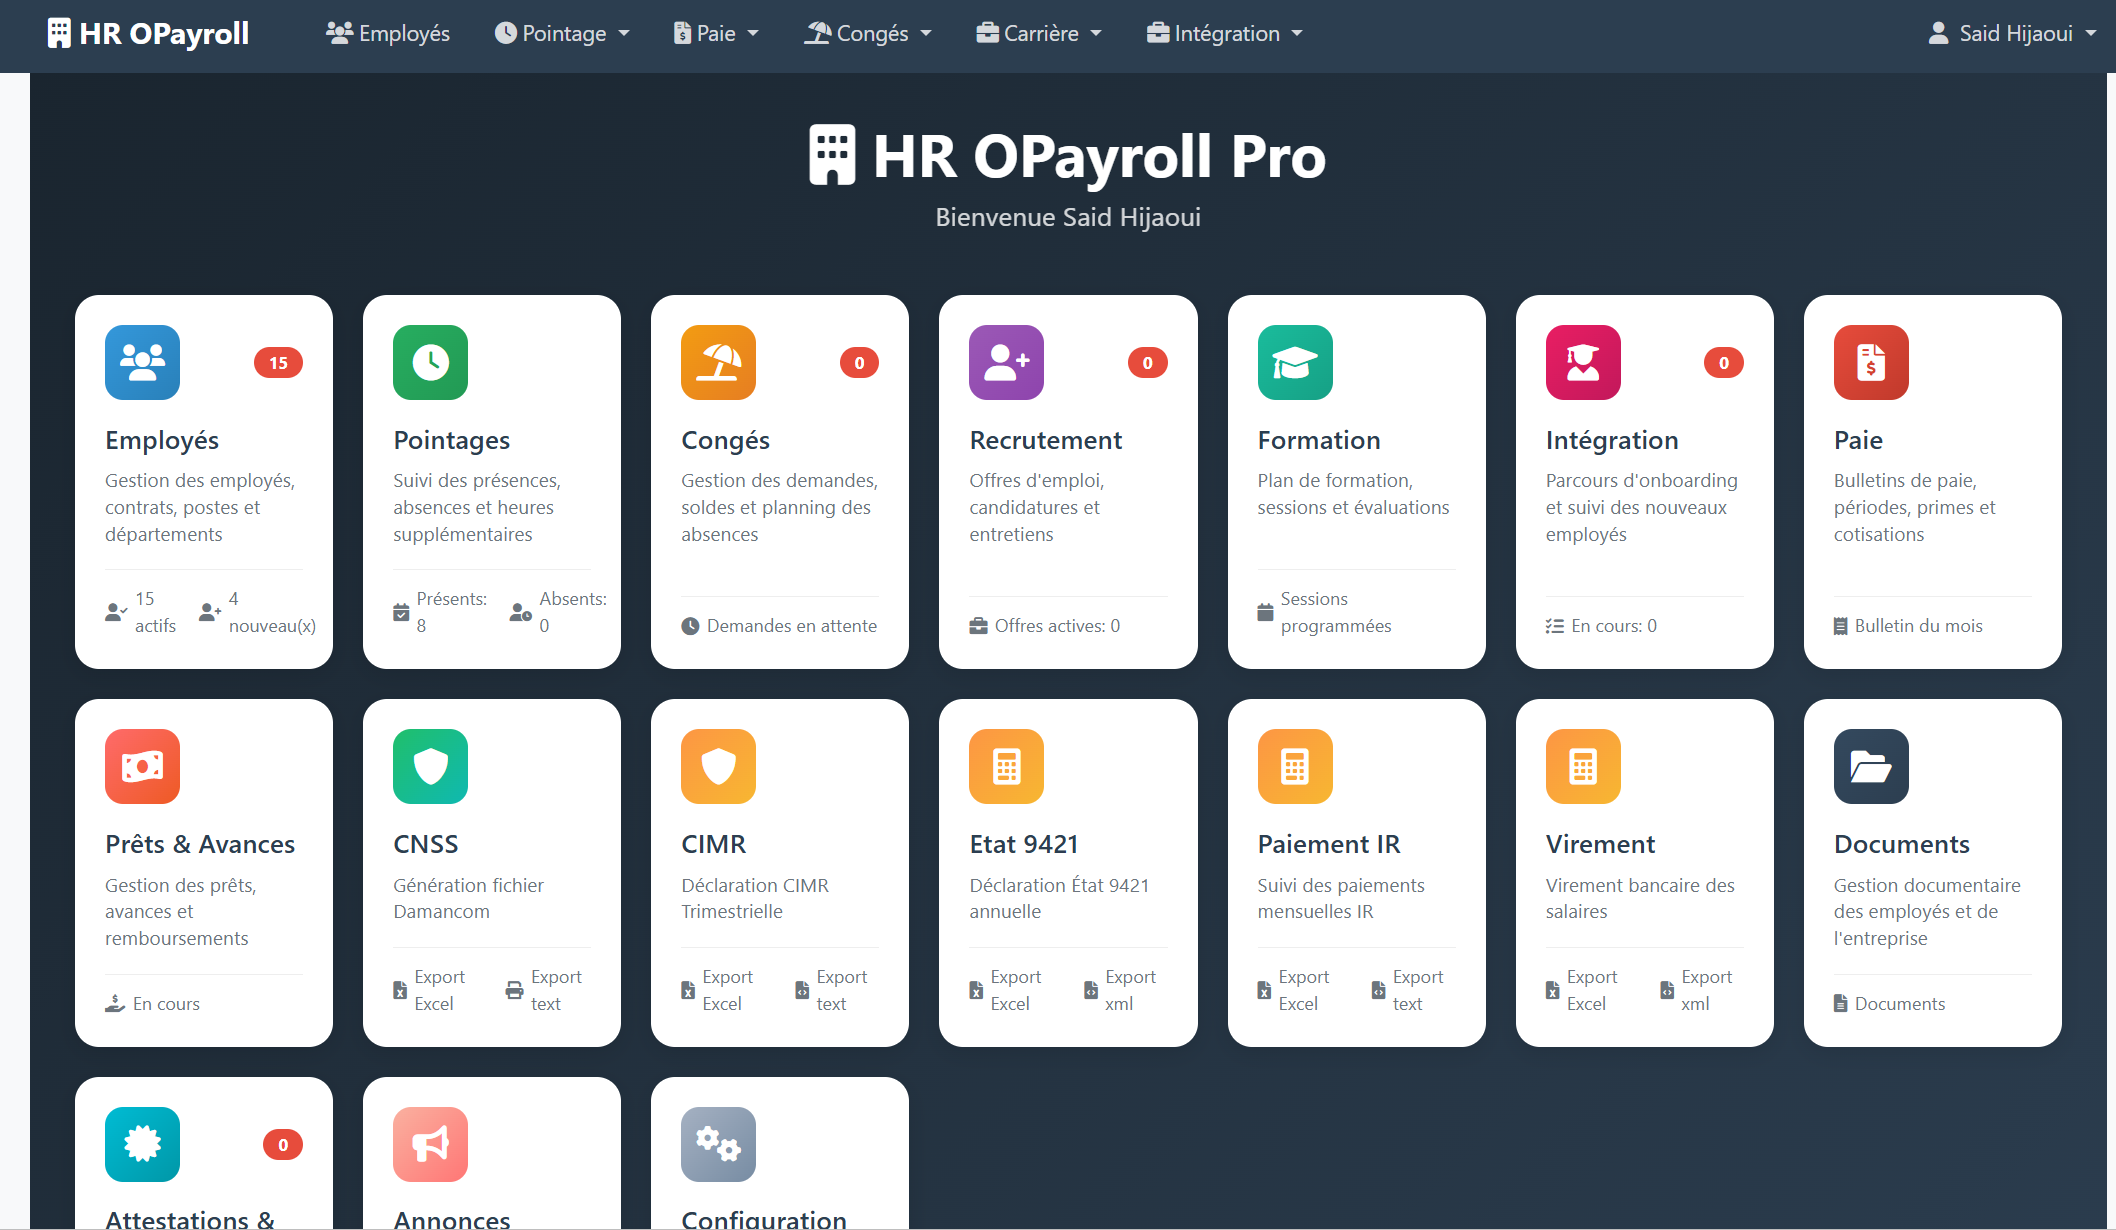
Task: Click the Recrutement card title
Action: click(x=1045, y=440)
